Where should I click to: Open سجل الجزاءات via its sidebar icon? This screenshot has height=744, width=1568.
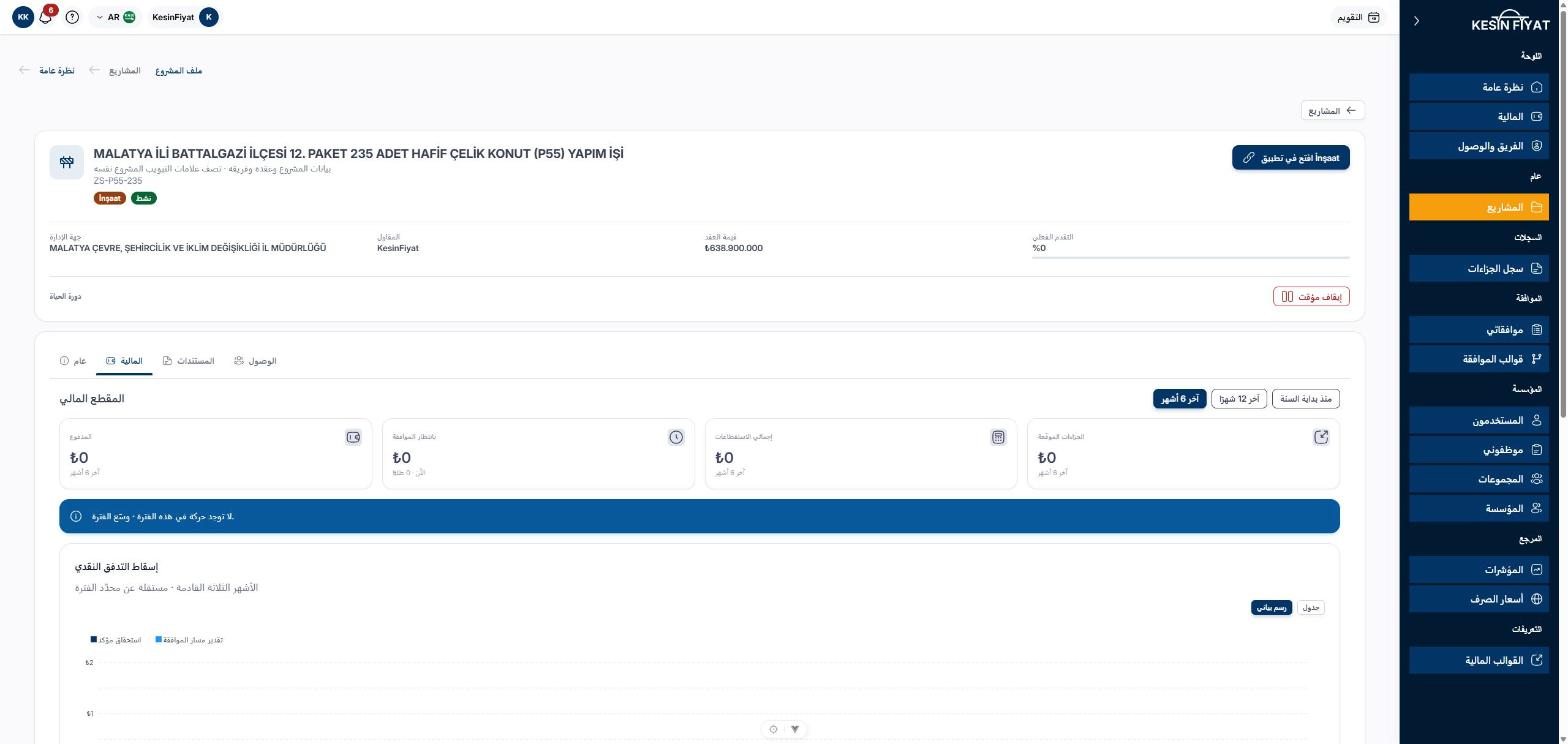(1537, 268)
